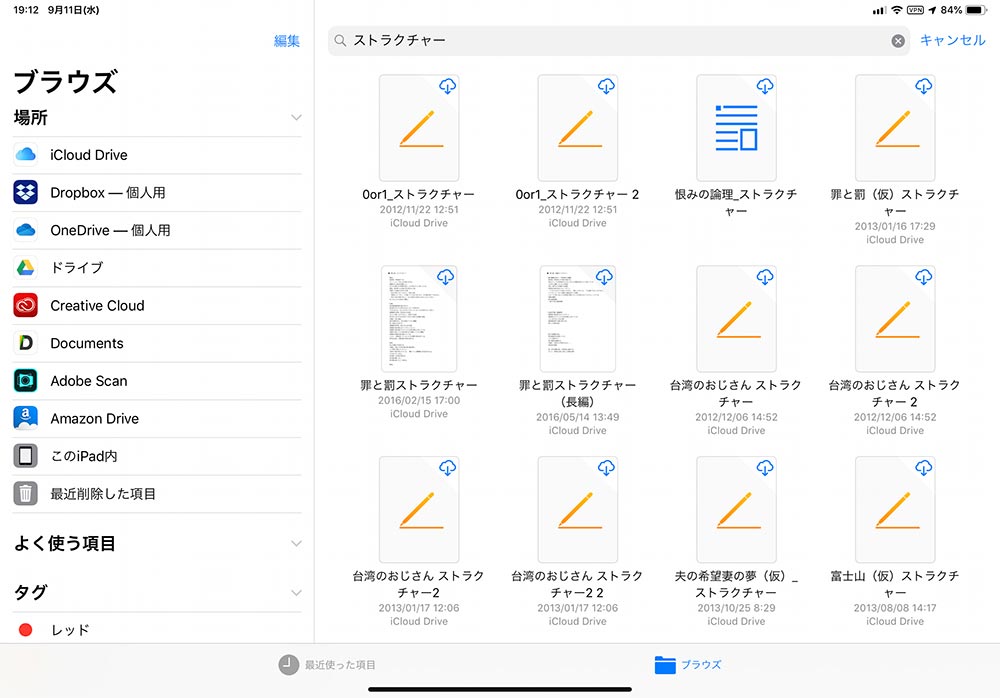This screenshot has height=698, width=1000.
Task: Tap the 0or1_ストラクチャー 2 file name
Action: click(x=578, y=194)
